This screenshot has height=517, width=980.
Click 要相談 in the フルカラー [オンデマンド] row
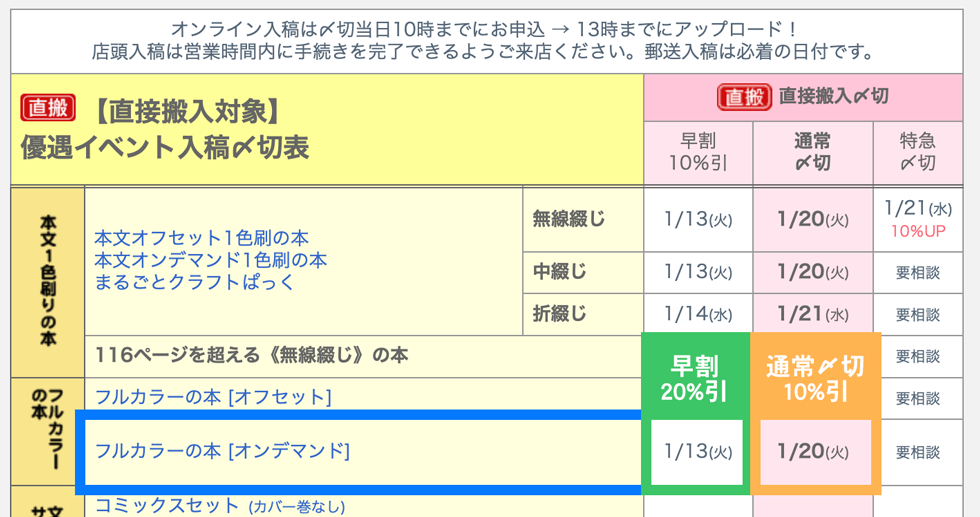(x=917, y=452)
